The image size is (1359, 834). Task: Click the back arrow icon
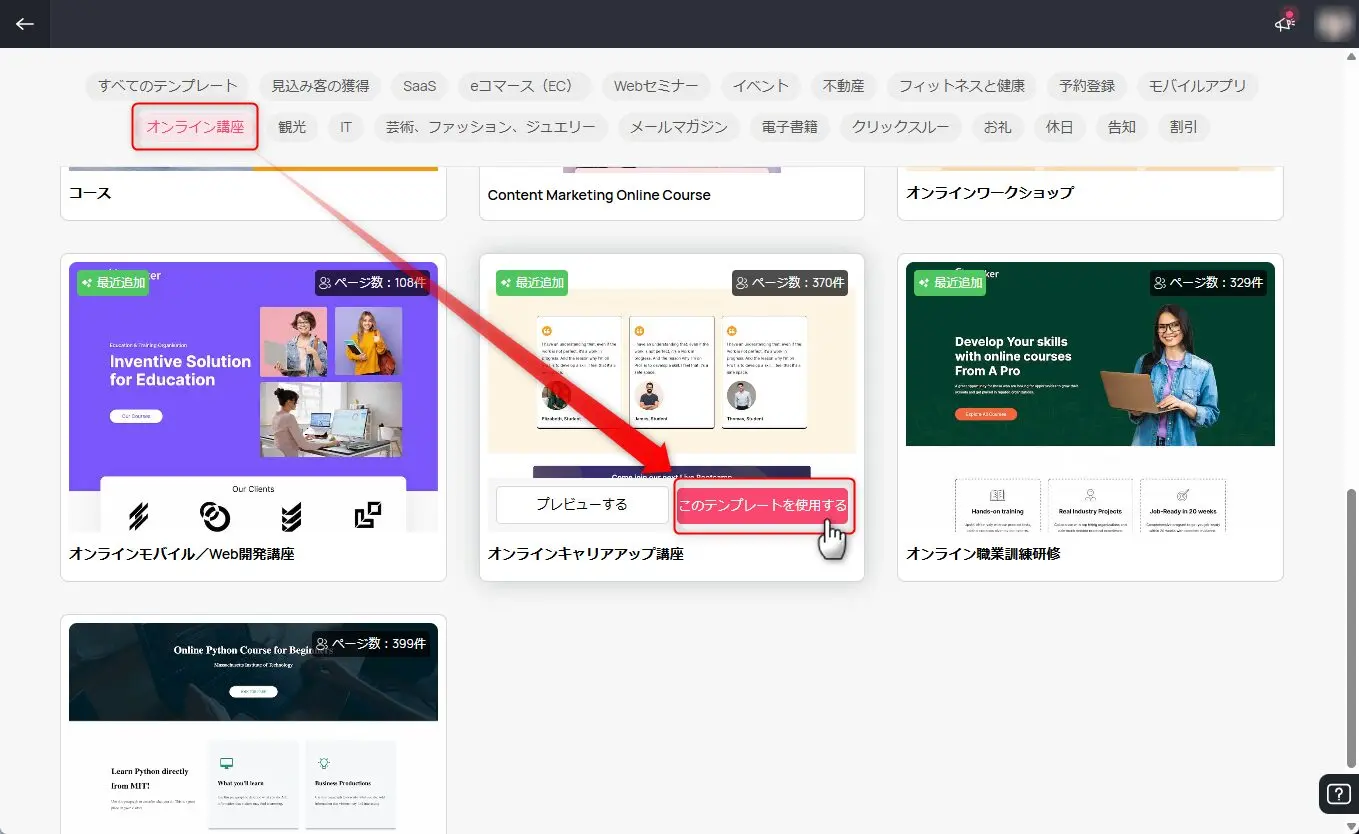(25, 24)
